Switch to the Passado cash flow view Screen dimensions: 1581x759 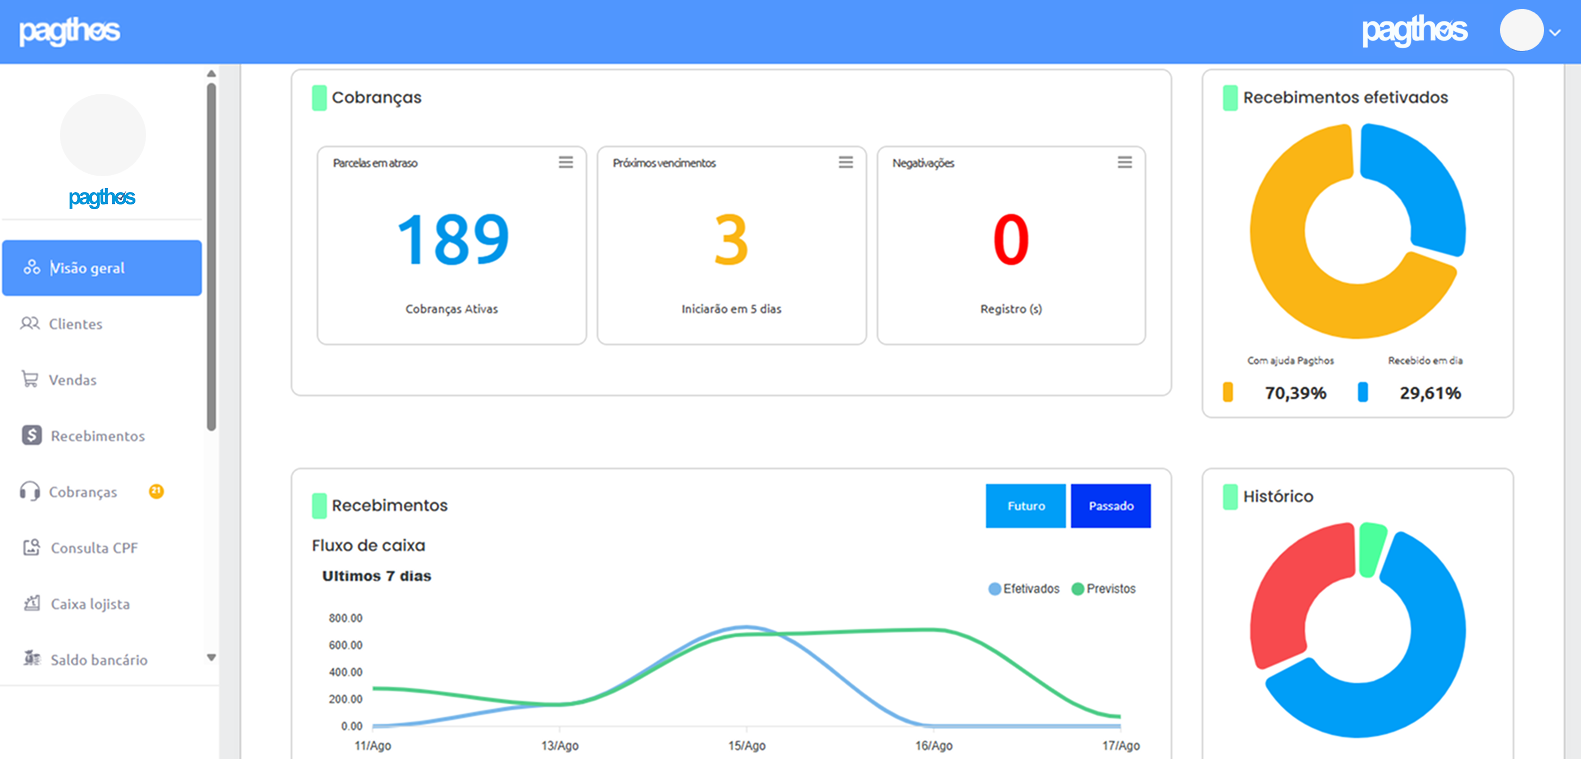pyautogui.click(x=1111, y=506)
